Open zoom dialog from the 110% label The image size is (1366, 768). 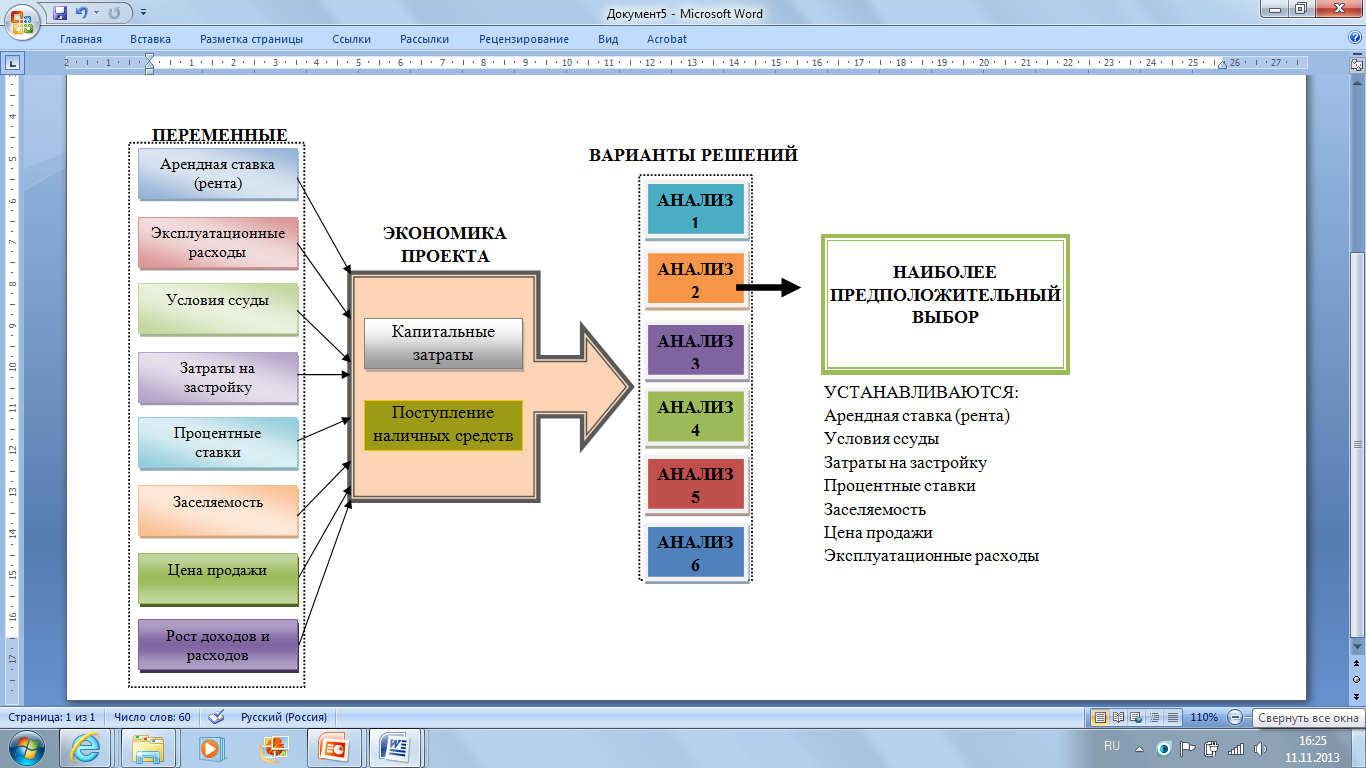(1204, 717)
